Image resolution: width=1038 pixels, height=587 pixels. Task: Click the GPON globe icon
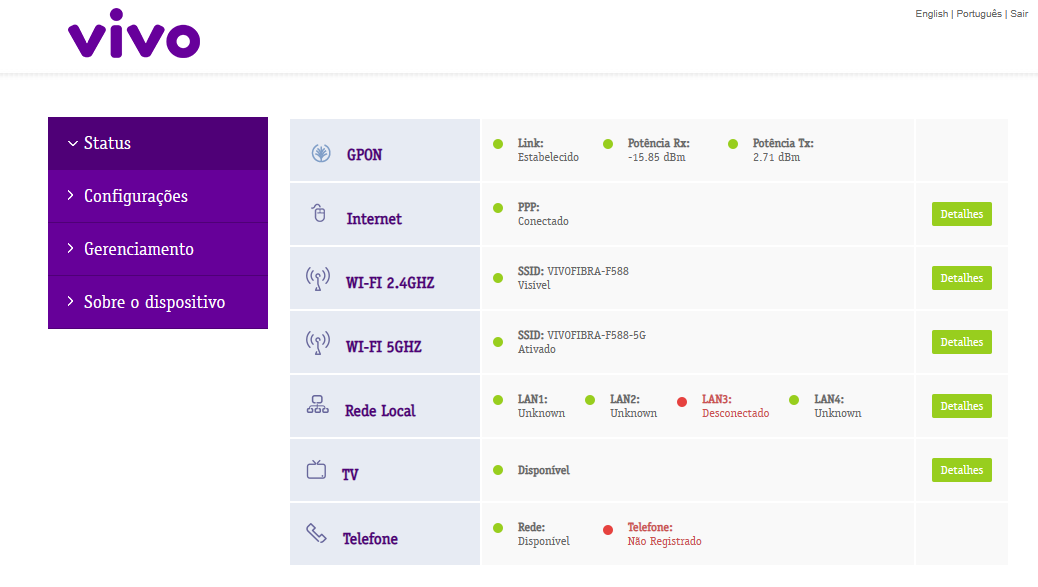pyautogui.click(x=321, y=154)
